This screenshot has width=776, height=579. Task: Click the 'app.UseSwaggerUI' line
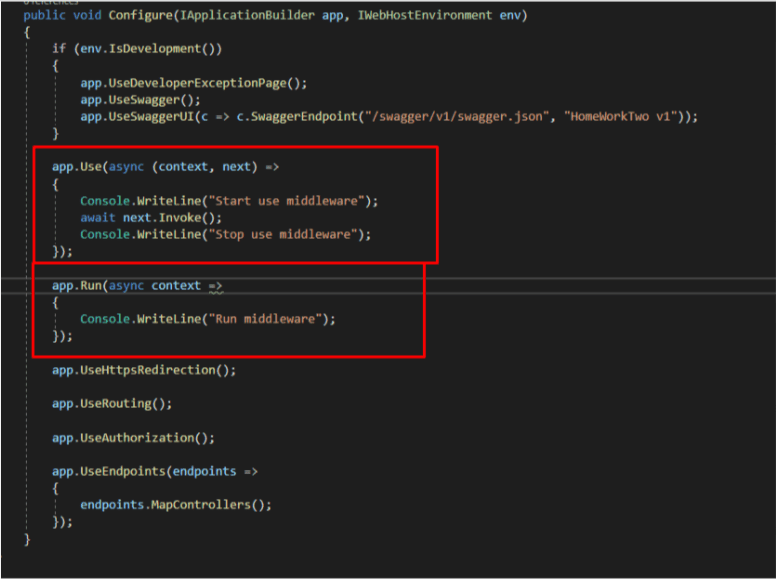point(389,116)
